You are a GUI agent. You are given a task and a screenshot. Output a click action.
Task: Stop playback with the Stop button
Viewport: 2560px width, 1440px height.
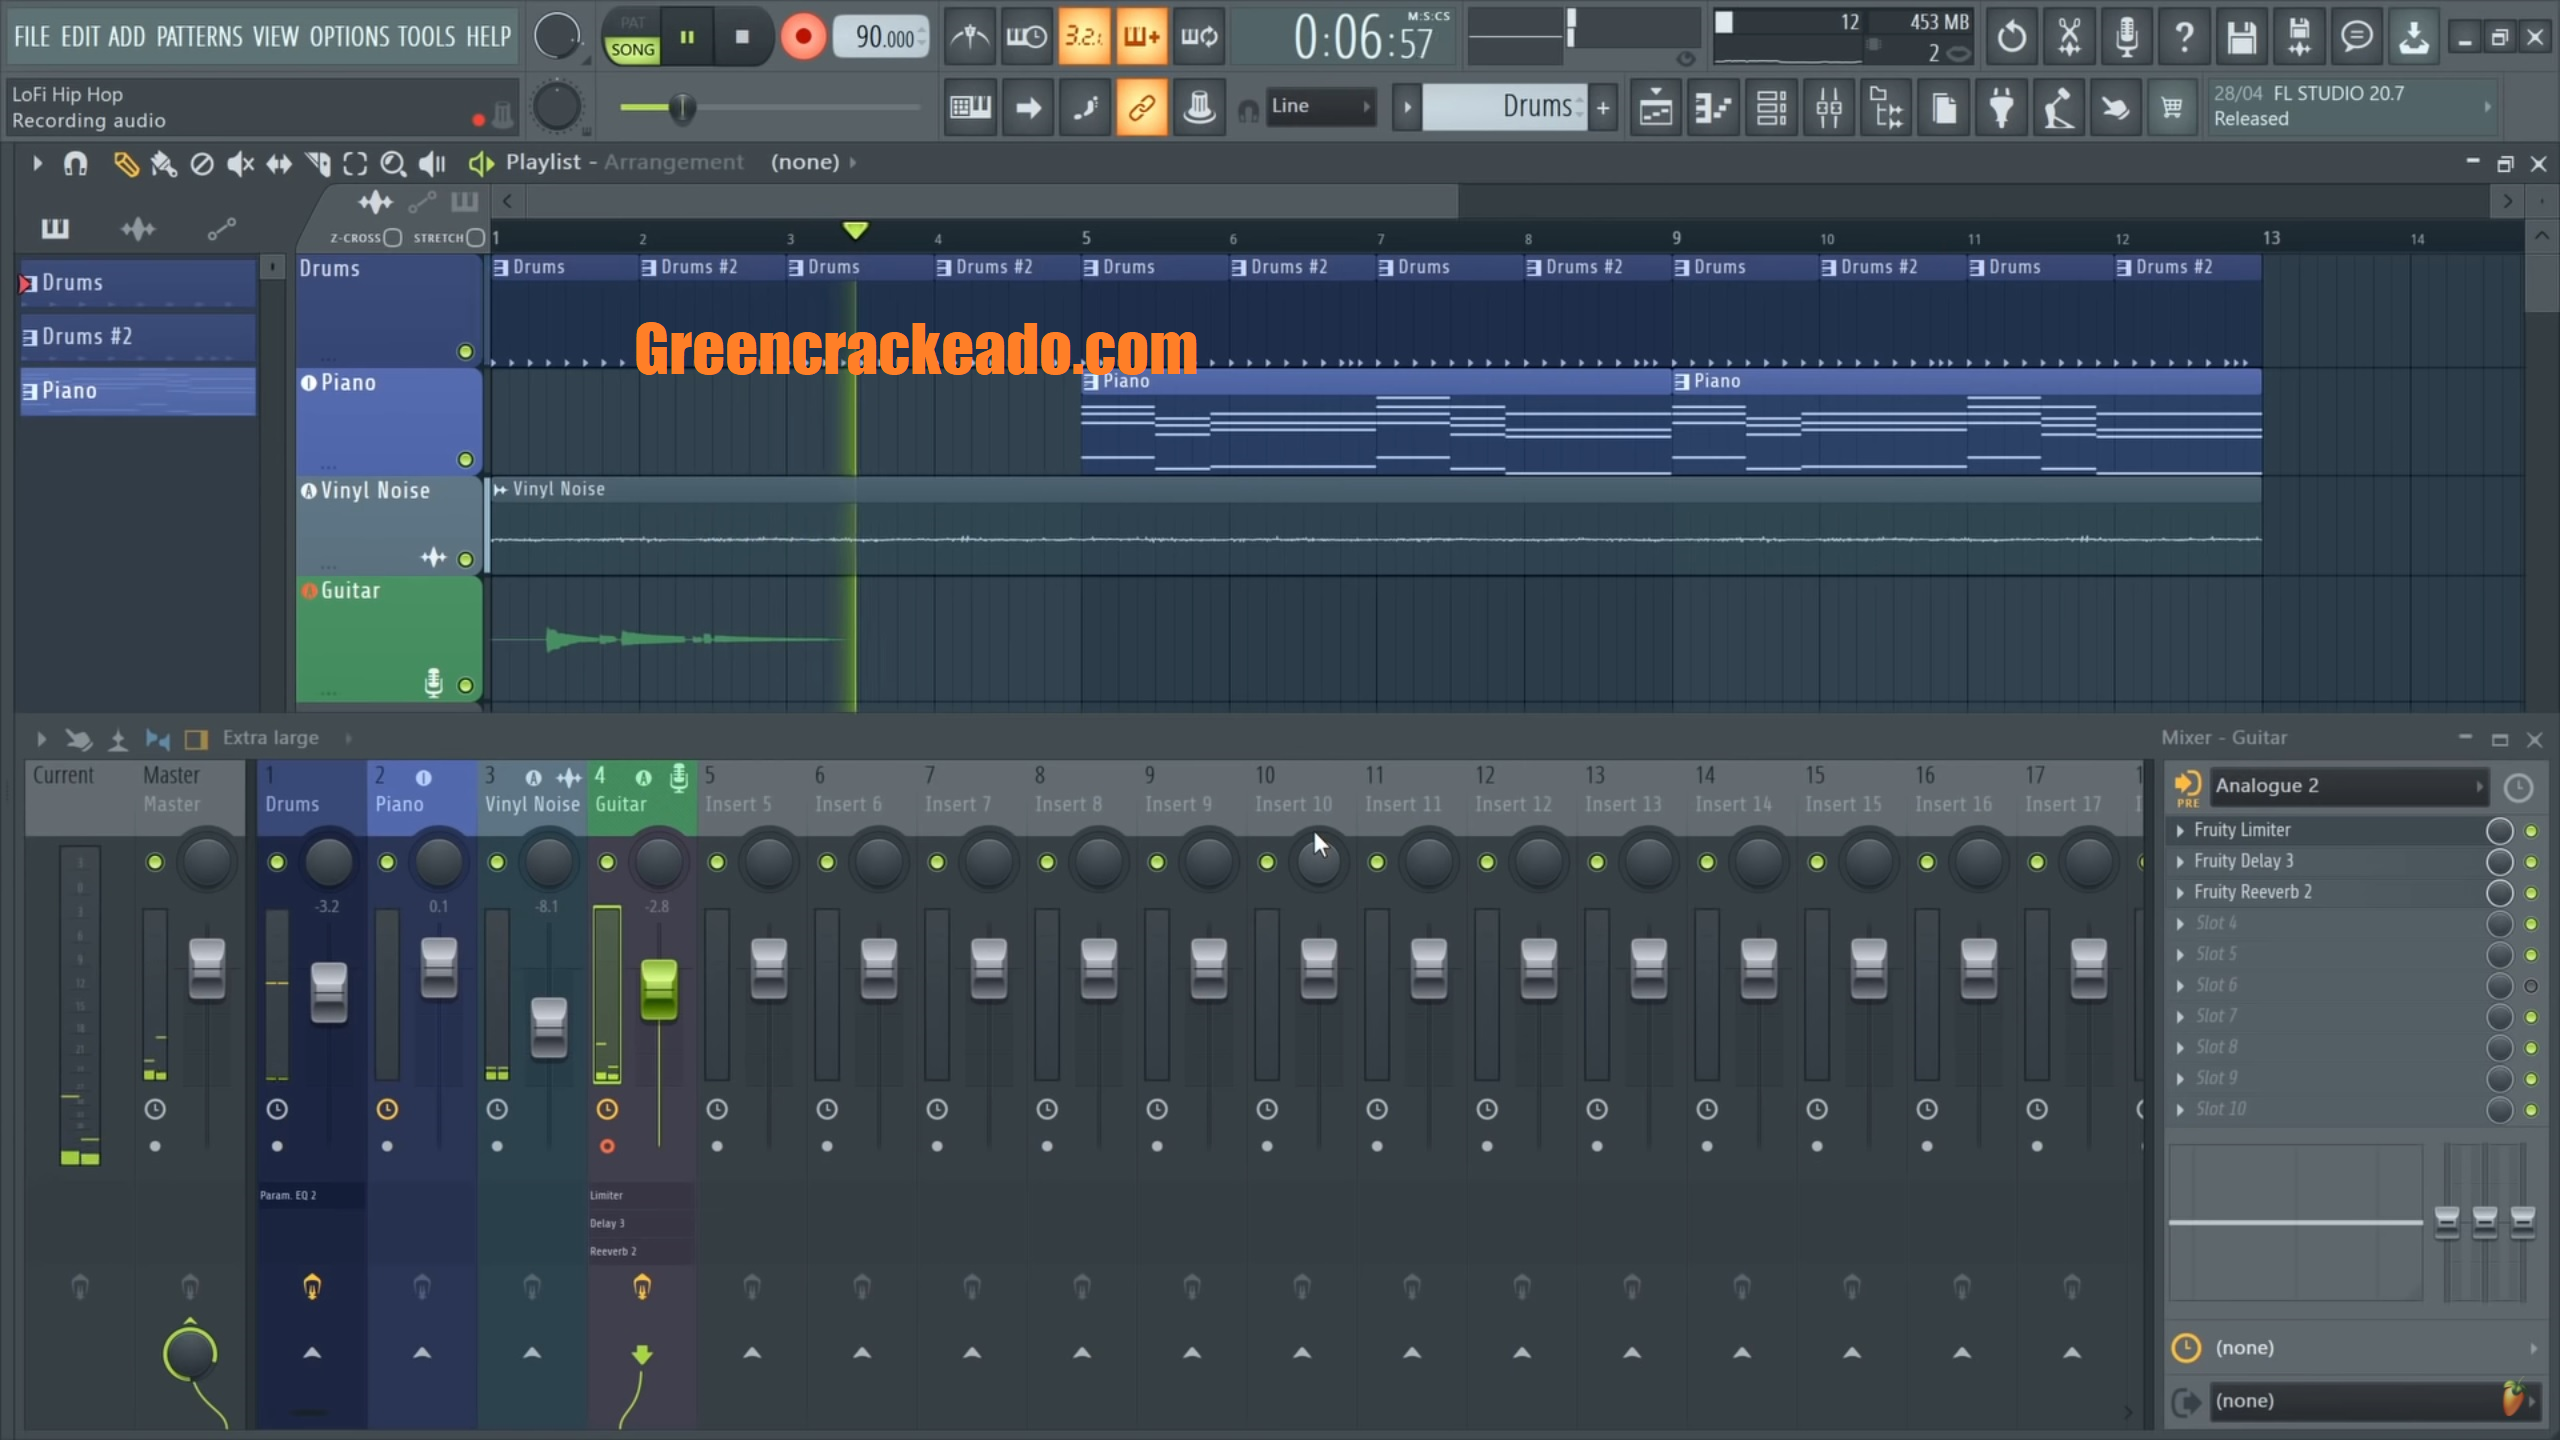pyautogui.click(x=742, y=37)
